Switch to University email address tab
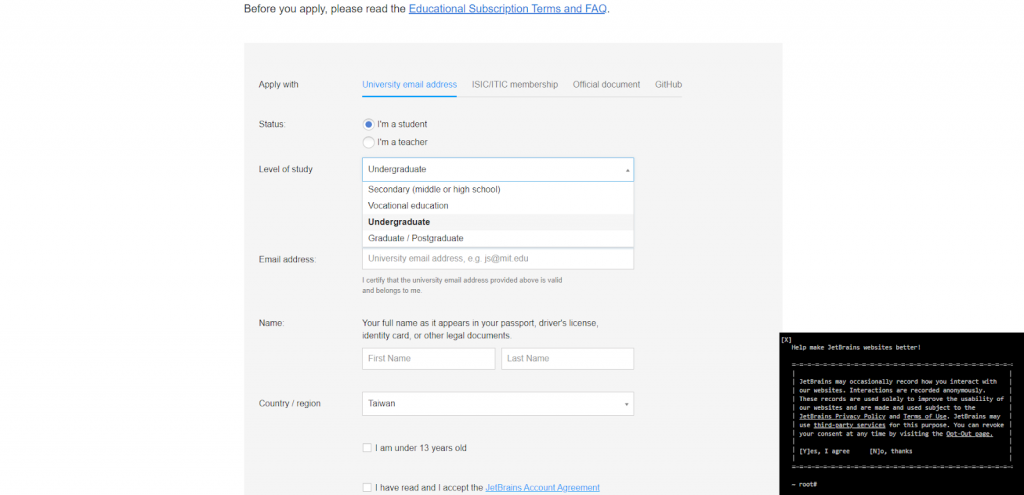Viewport: 1024px width, 495px height. click(409, 85)
